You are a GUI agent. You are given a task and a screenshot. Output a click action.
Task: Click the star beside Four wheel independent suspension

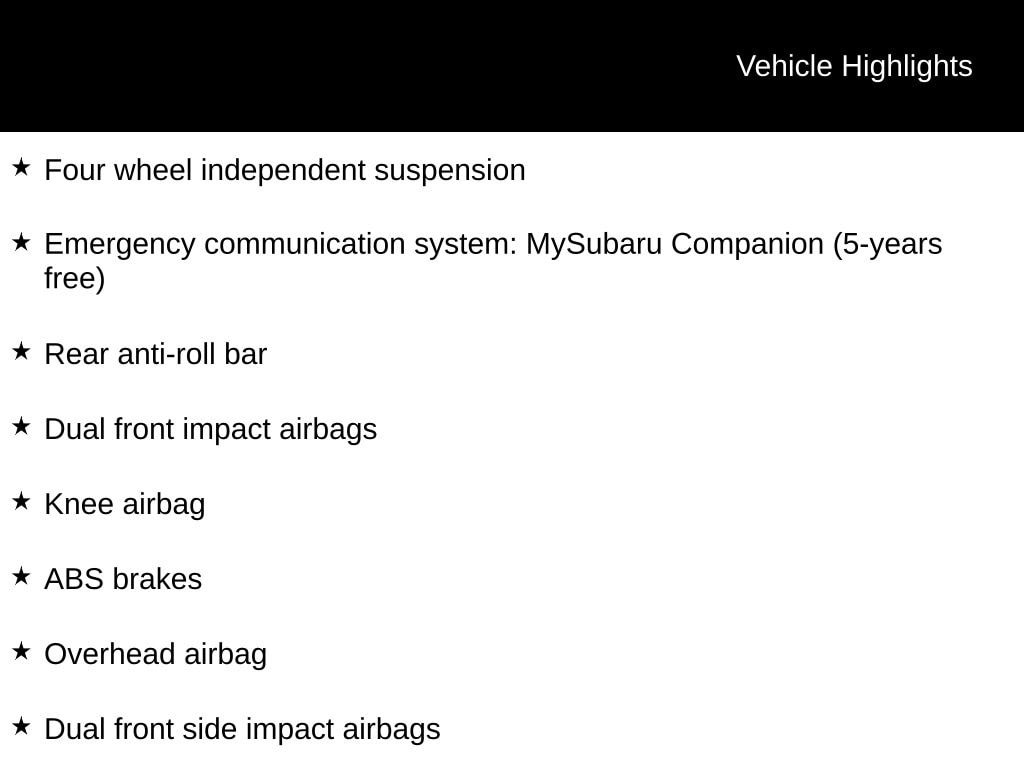pos(21,167)
